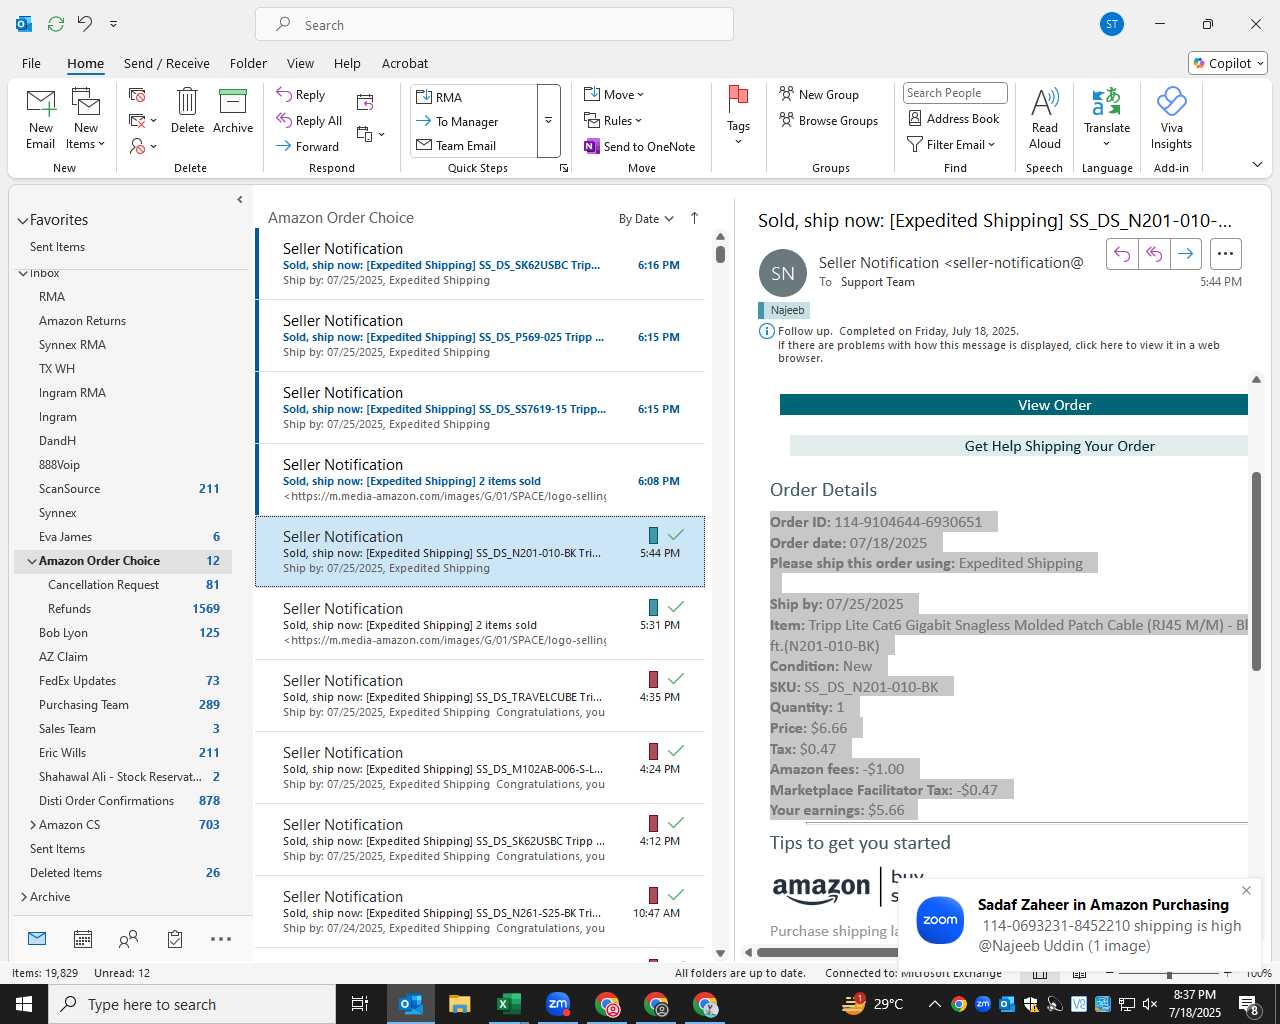Click the Zoom notification from Sadaf Zaheer
The width and height of the screenshot is (1280, 1024).
pyautogui.click(x=1079, y=924)
